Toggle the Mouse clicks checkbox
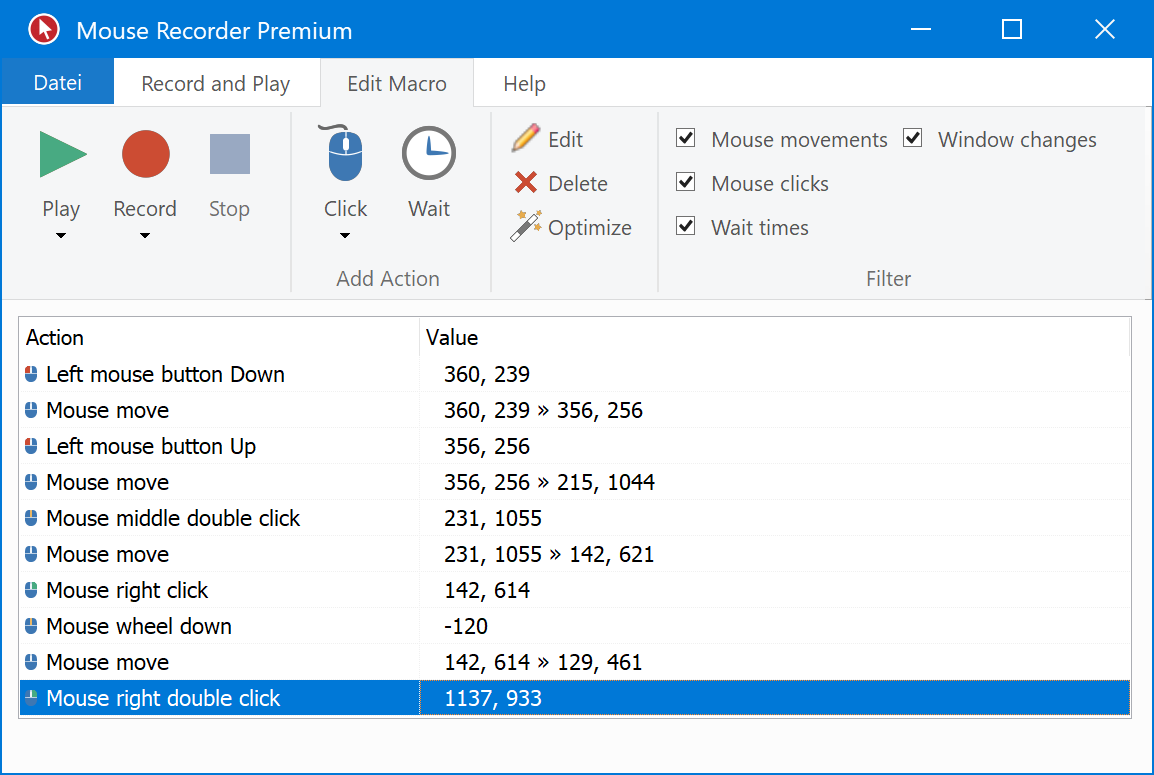 (686, 182)
